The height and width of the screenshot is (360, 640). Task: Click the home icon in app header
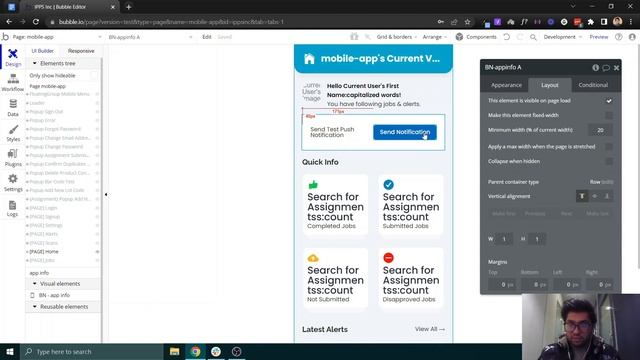coord(309,59)
